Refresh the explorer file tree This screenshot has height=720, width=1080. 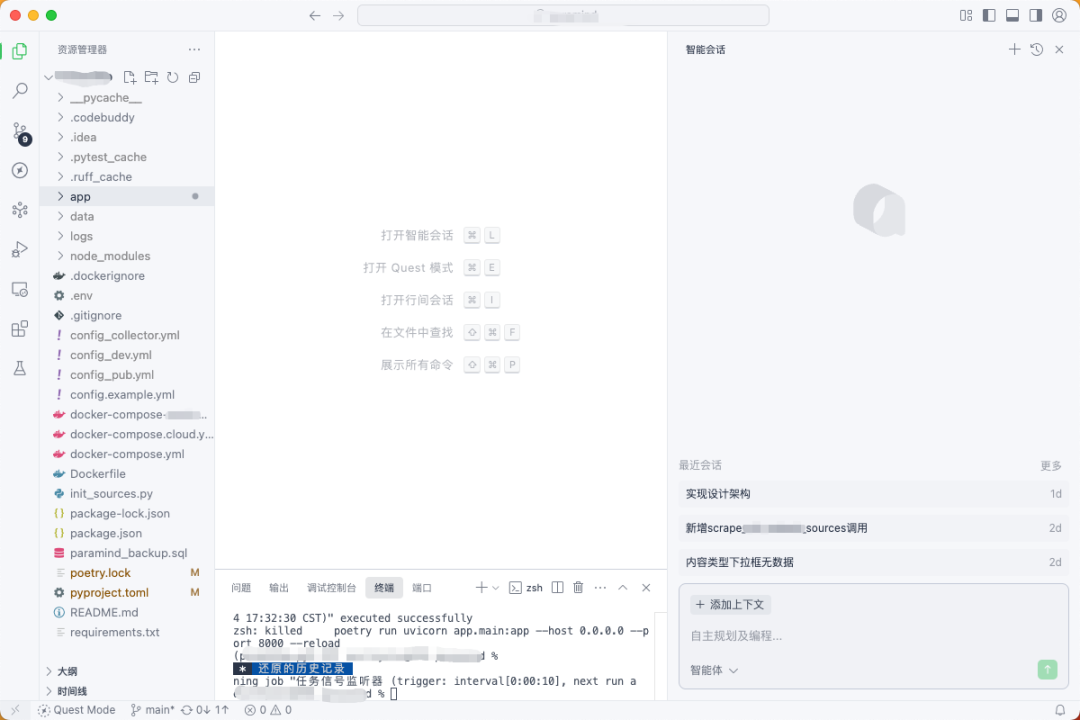pyautogui.click(x=173, y=77)
